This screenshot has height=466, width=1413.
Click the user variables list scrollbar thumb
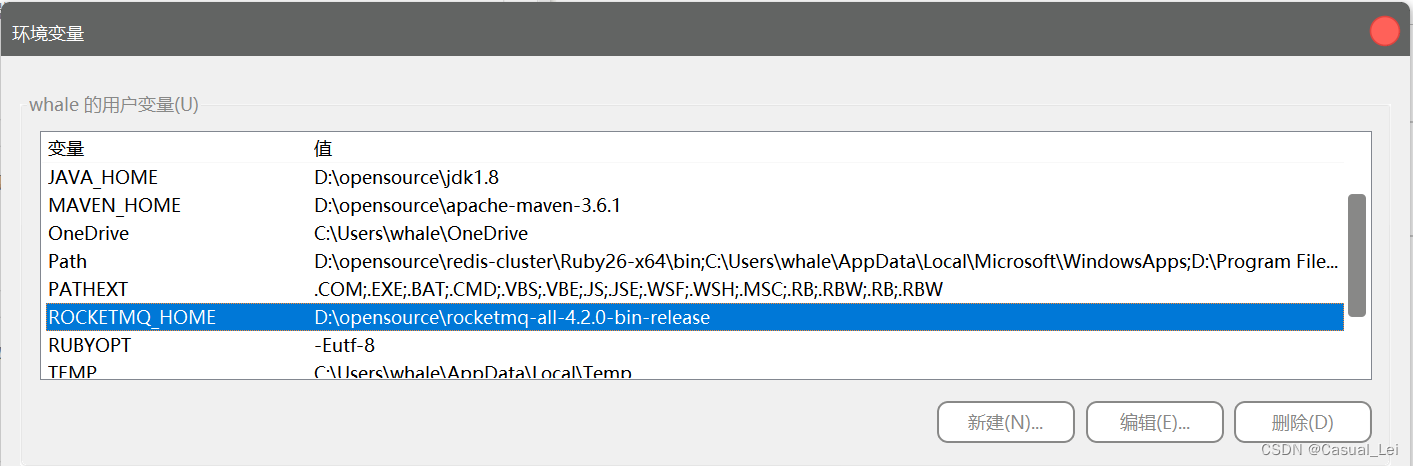[x=1357, y=255]
